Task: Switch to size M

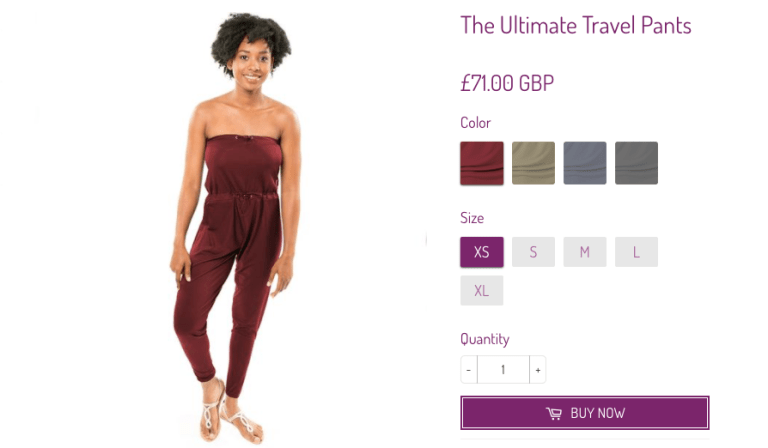Action: (585, 252)
